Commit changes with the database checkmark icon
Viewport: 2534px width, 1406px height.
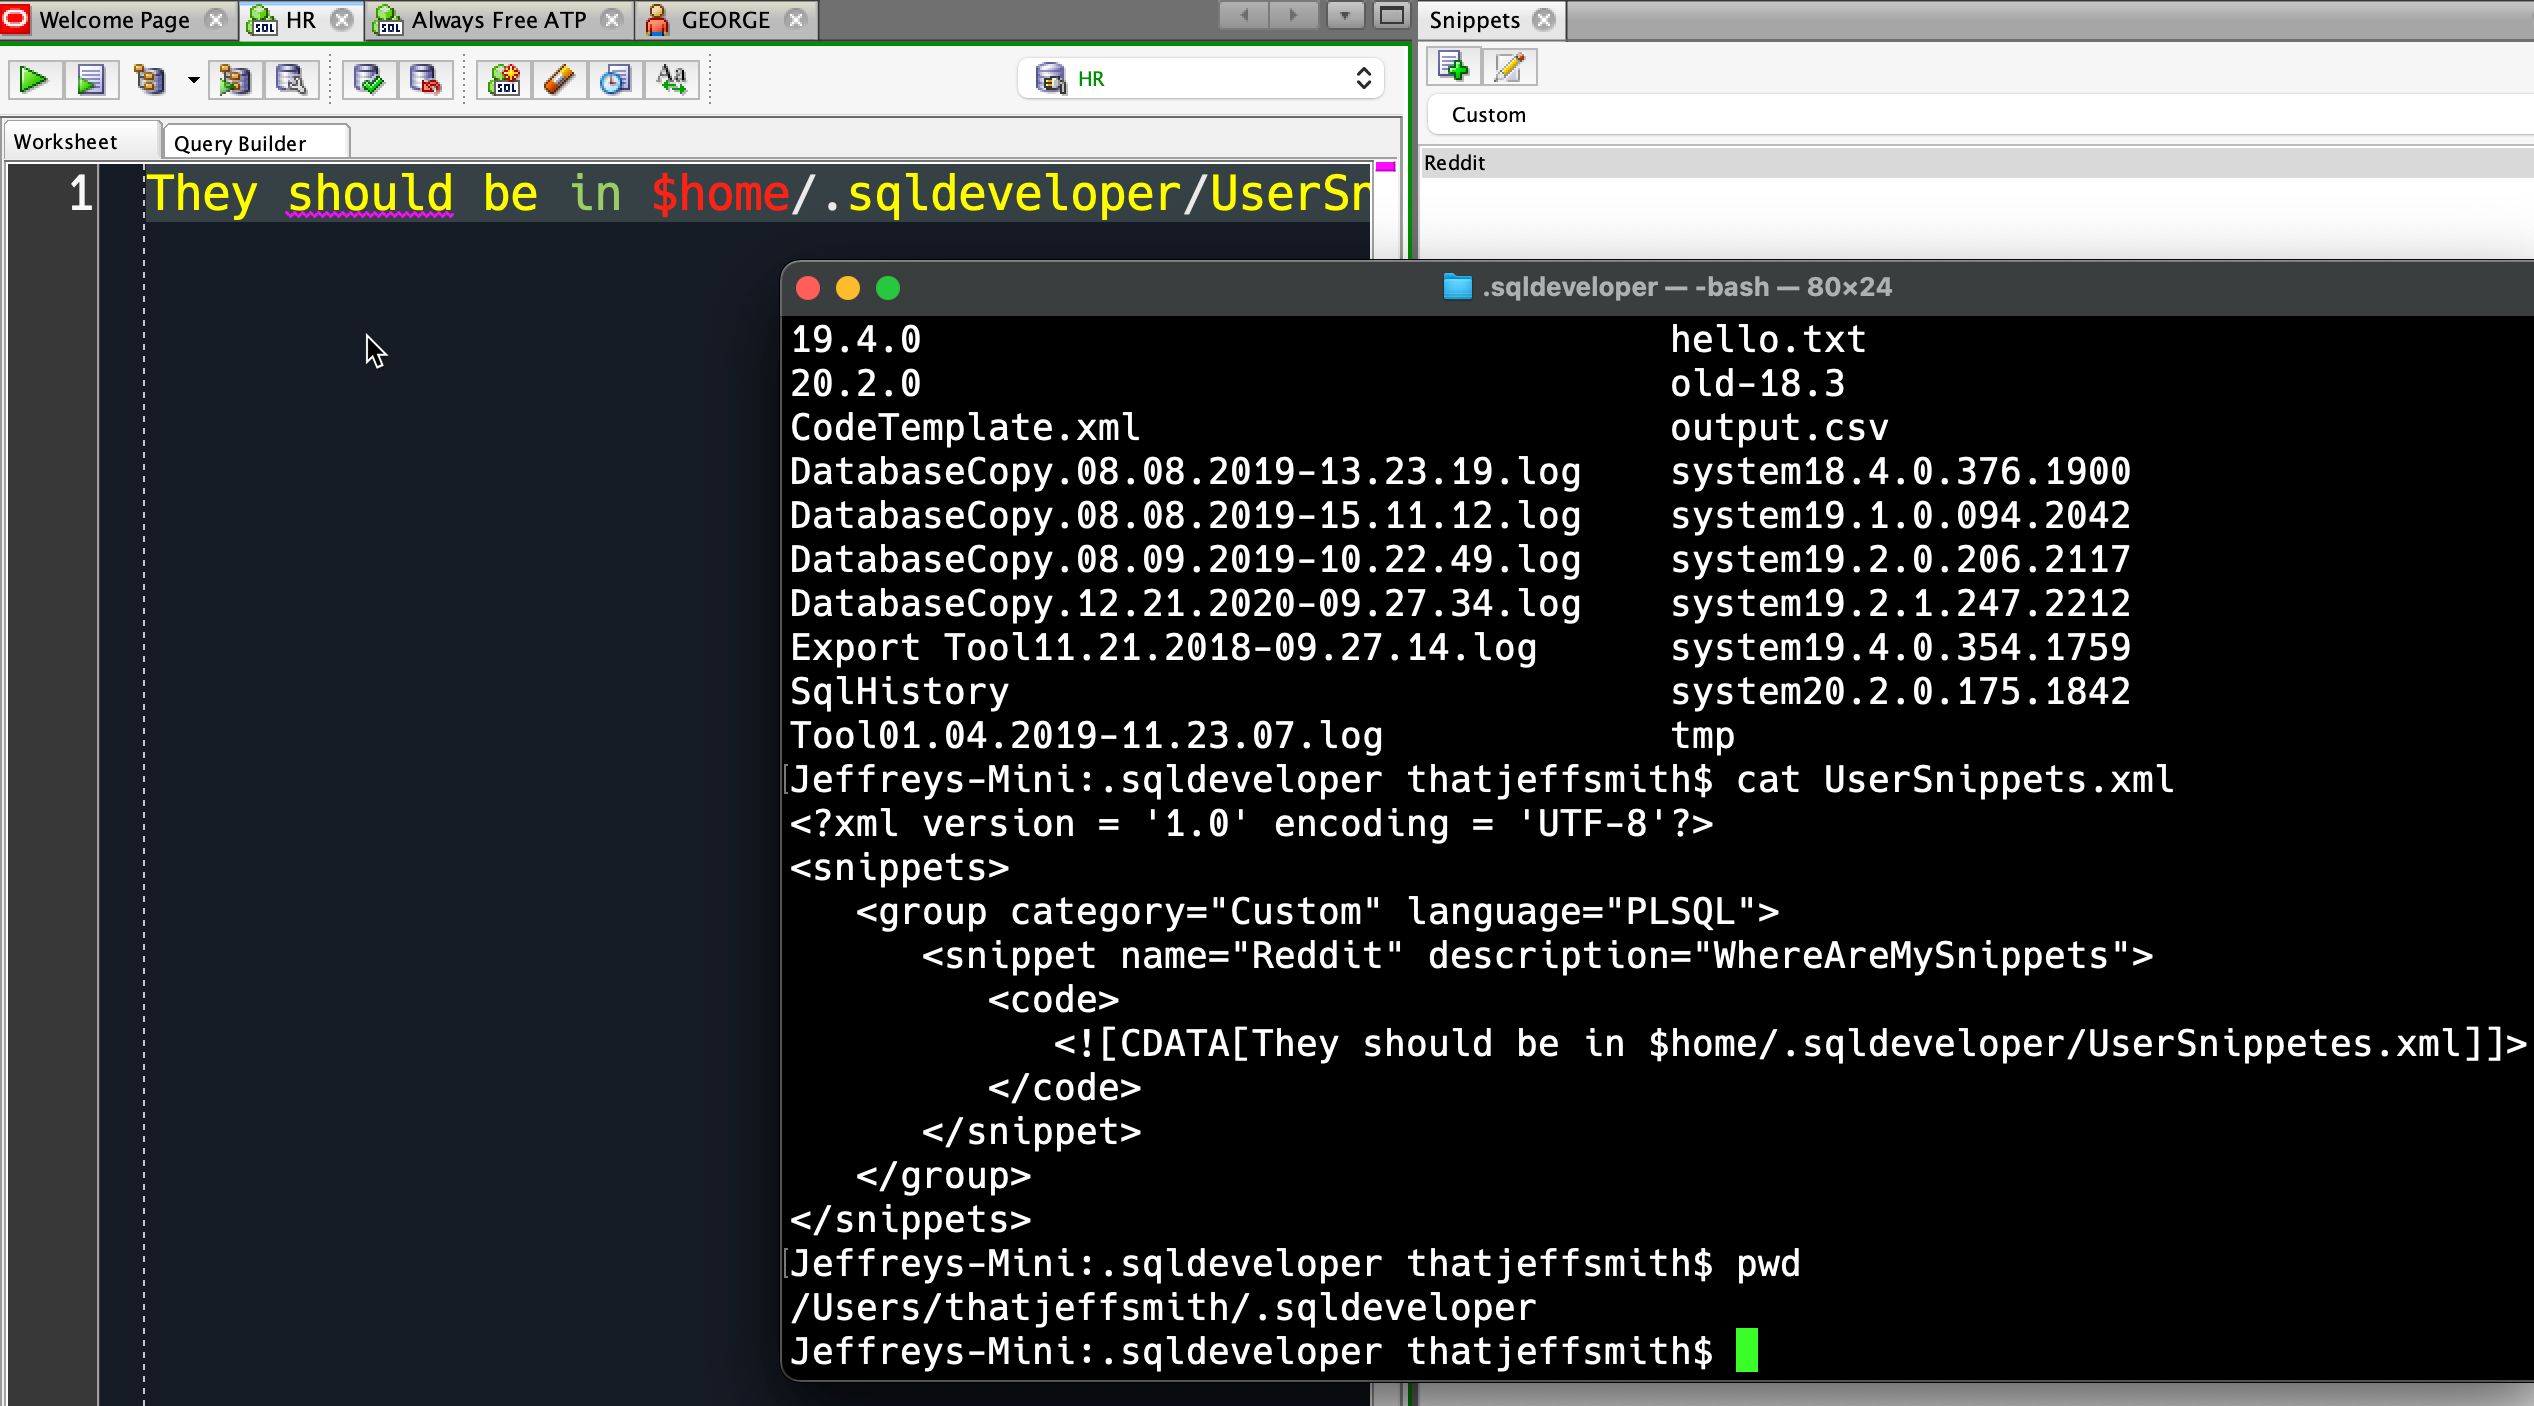(x=369, y=79)
